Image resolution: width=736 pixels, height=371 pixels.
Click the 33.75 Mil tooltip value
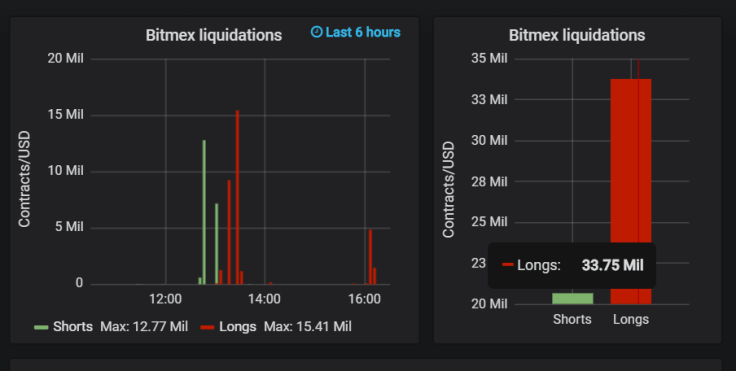[x=613, y=265]
